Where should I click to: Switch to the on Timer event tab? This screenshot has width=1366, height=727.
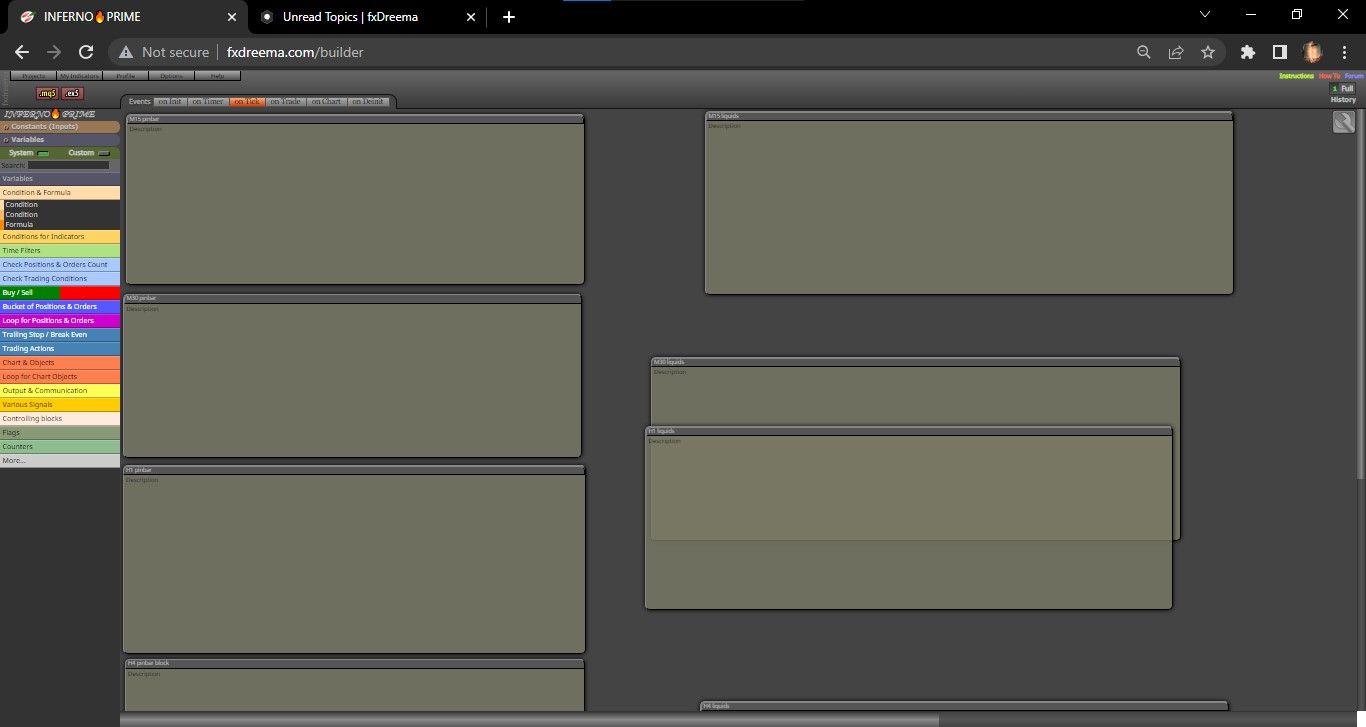pyautogui.click(x=208, y=101)
